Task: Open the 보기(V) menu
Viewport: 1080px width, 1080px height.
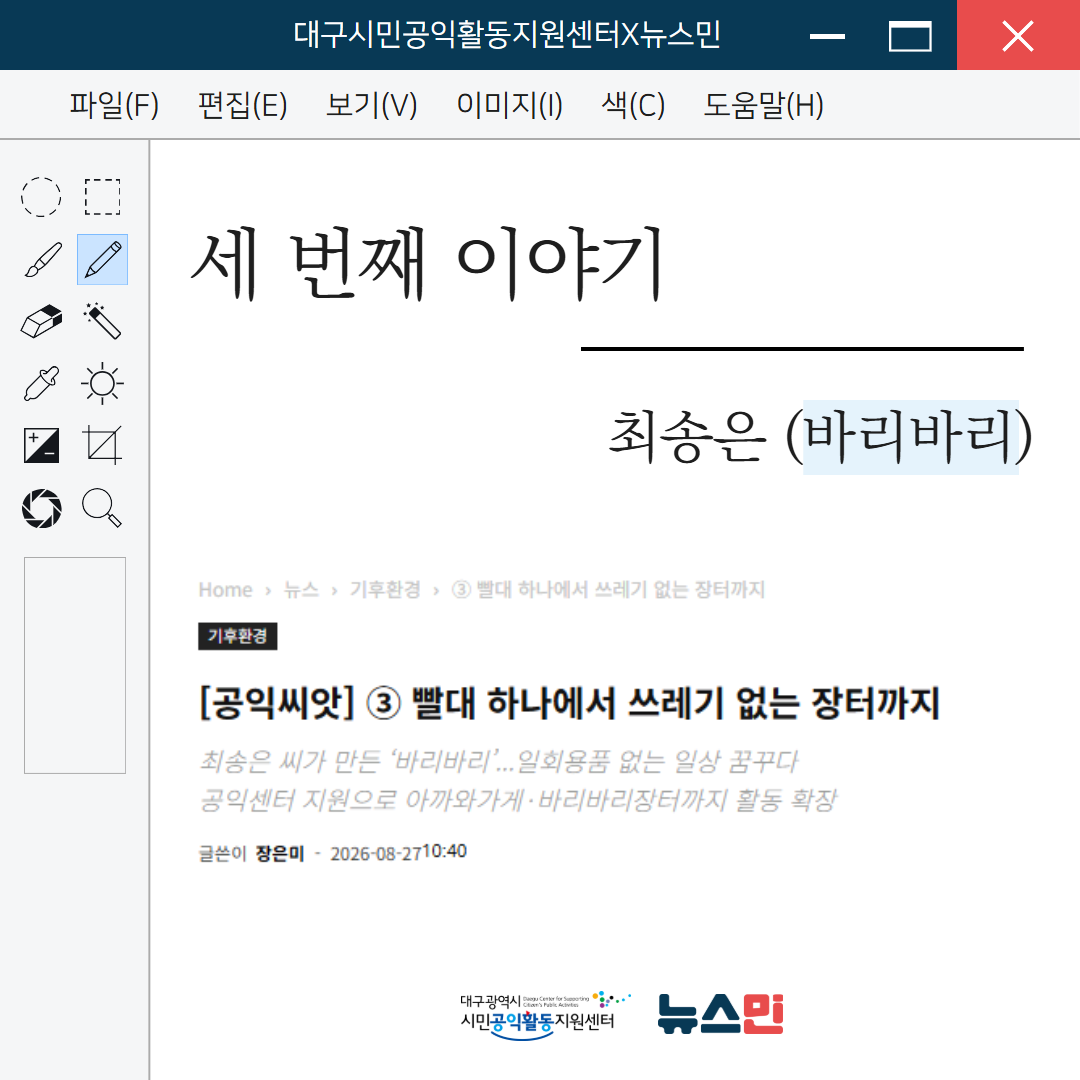Action: tap(372, 105)
